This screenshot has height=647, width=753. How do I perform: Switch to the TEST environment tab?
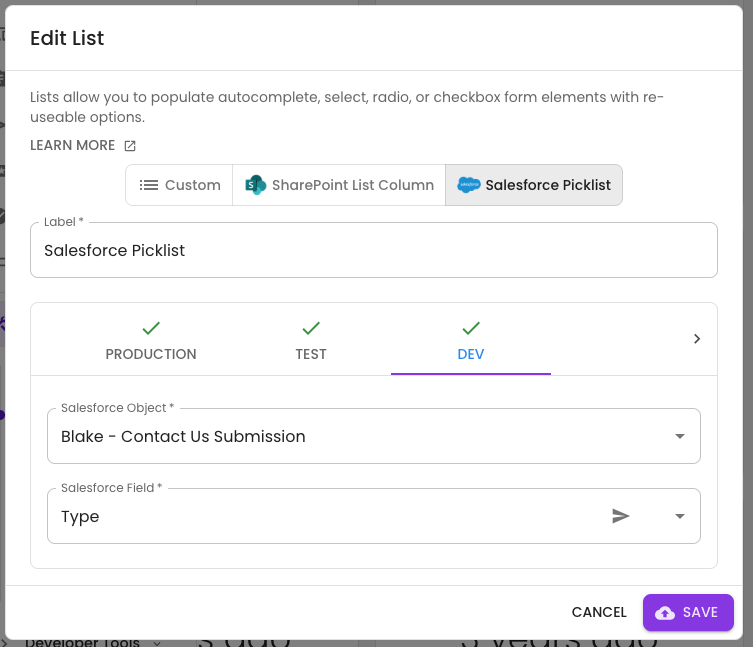(311, 339)
